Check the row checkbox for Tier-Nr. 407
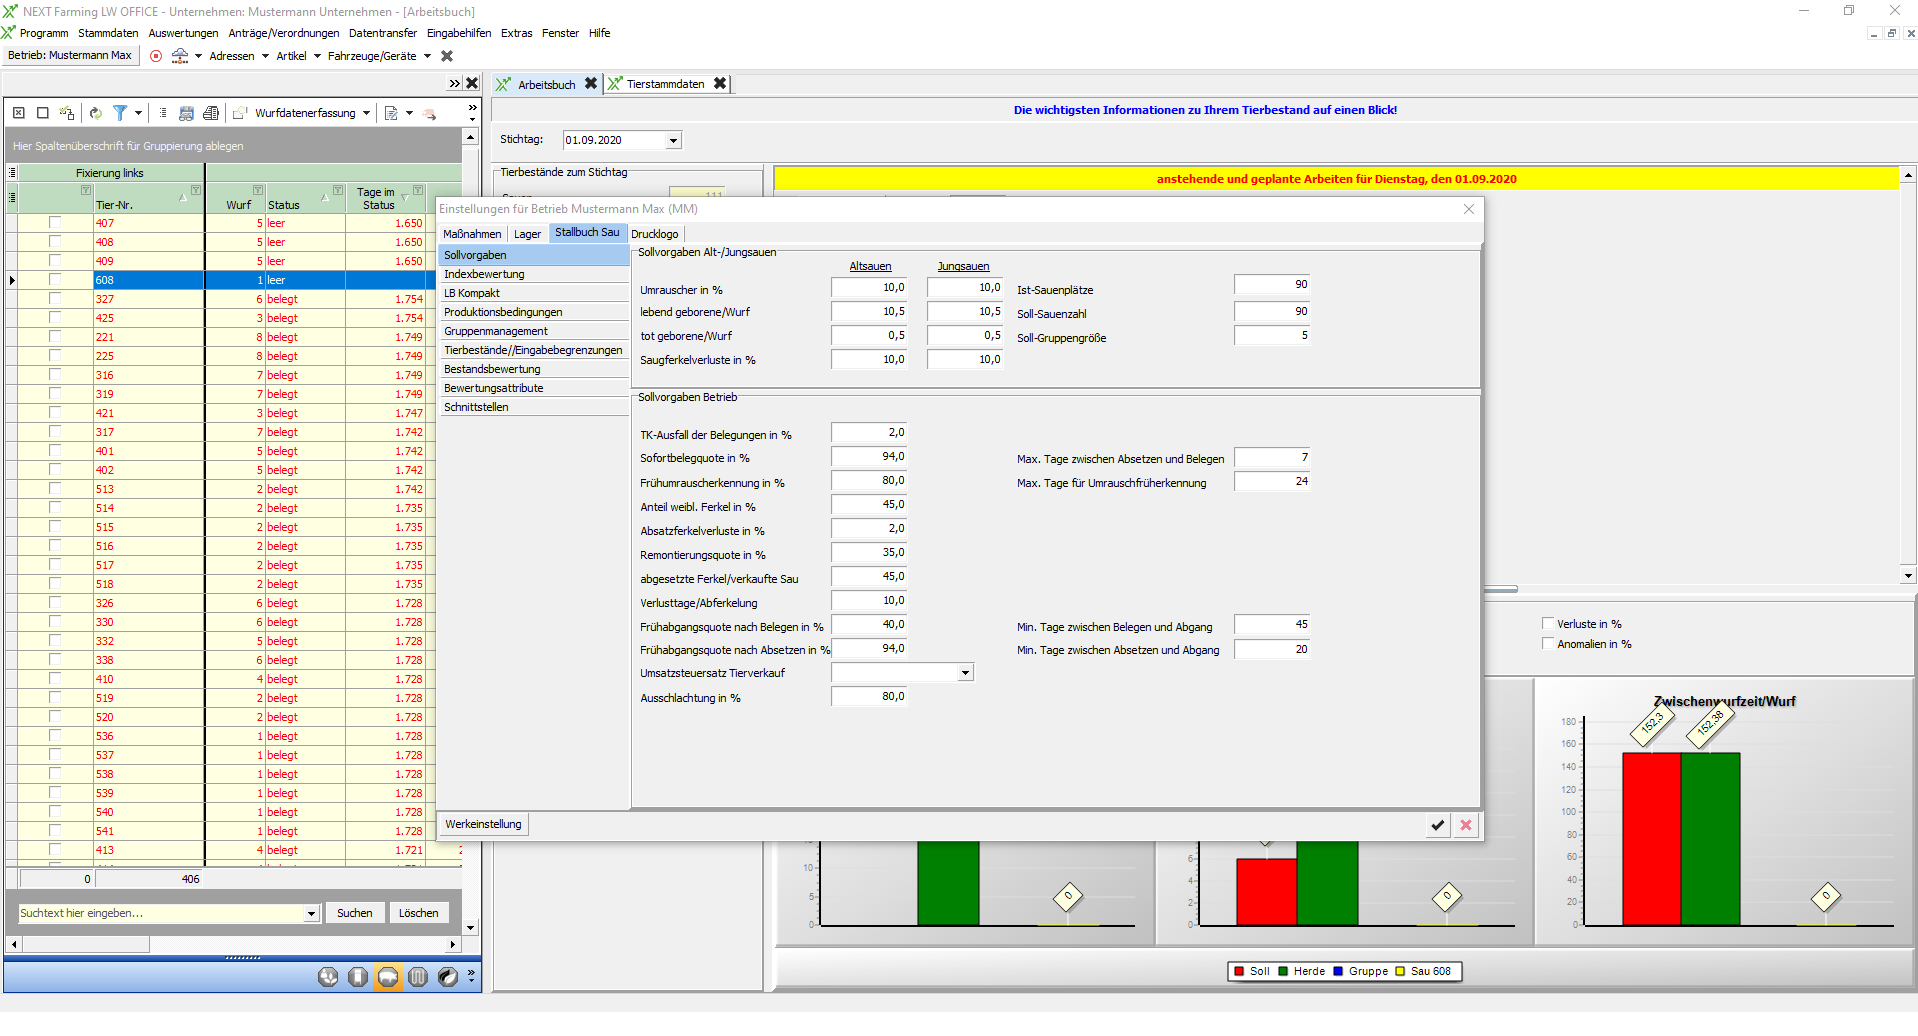Image resolution: width=1918 pixels, height=1036 pixels. pyautogui.click(x=55, y=223)
